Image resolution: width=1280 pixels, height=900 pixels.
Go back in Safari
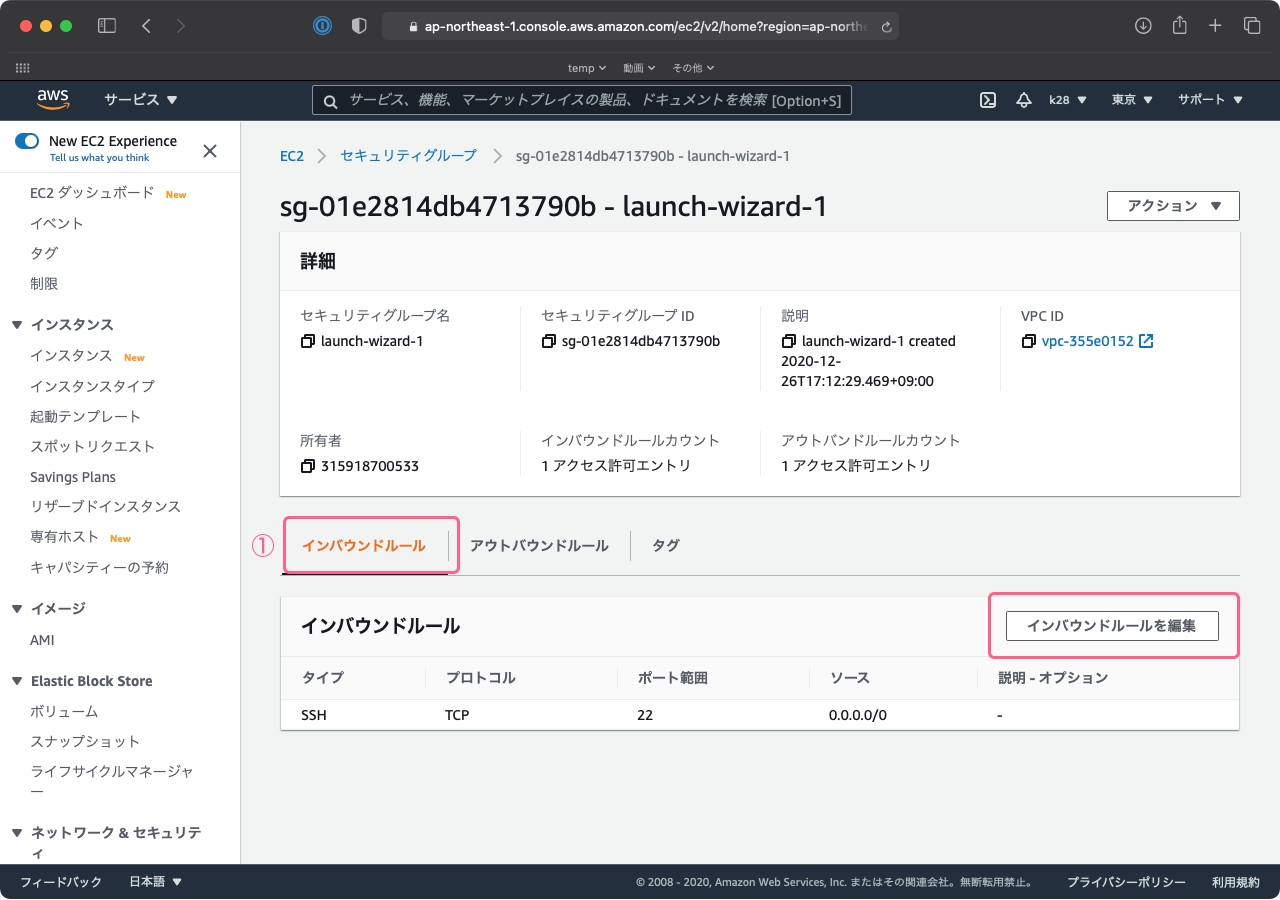click(146, 26)
